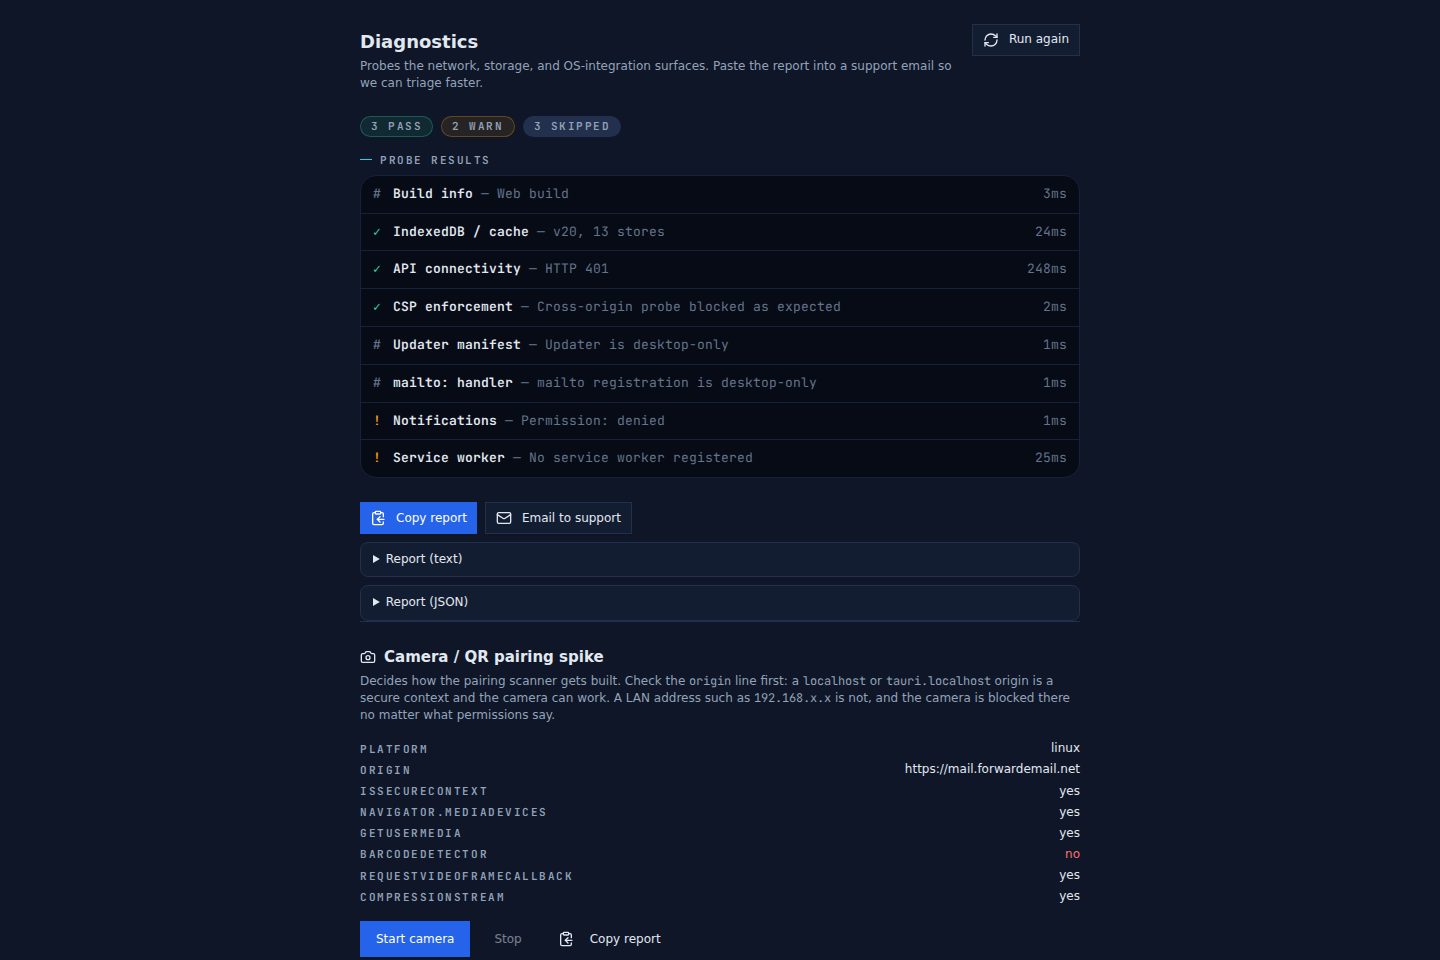Screen dimensions: 1440x960
Task: Click the Copy report label in the camera section
Action: (625, 939)
